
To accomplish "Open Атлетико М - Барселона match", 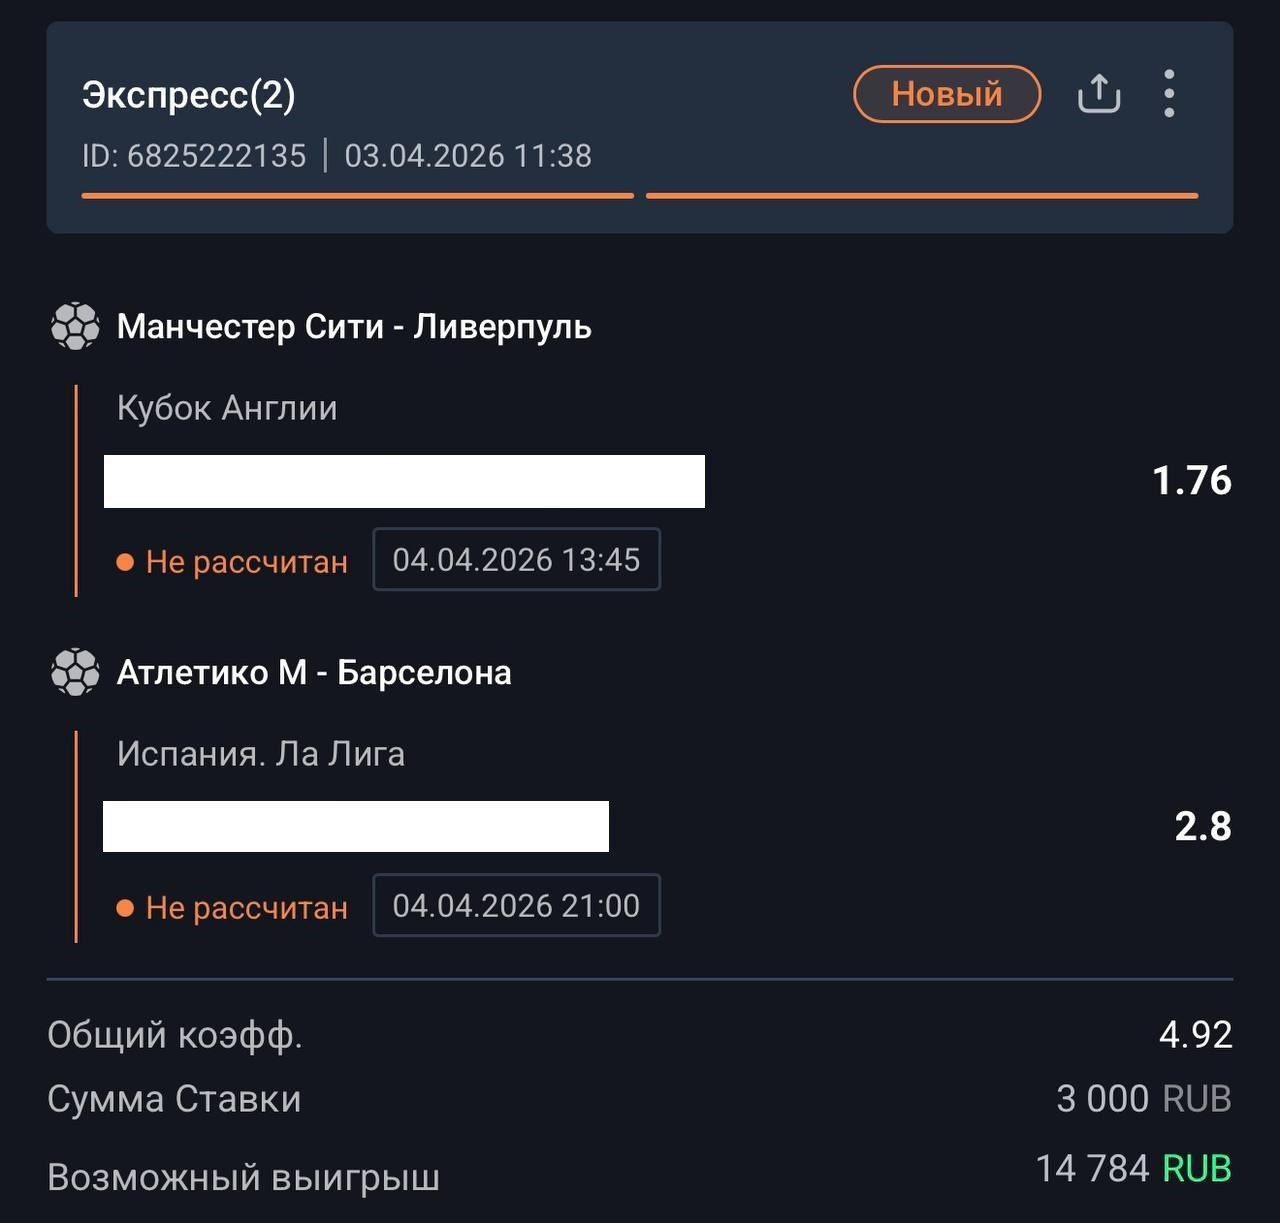I will pyautogui.click(x=314, y=673).
